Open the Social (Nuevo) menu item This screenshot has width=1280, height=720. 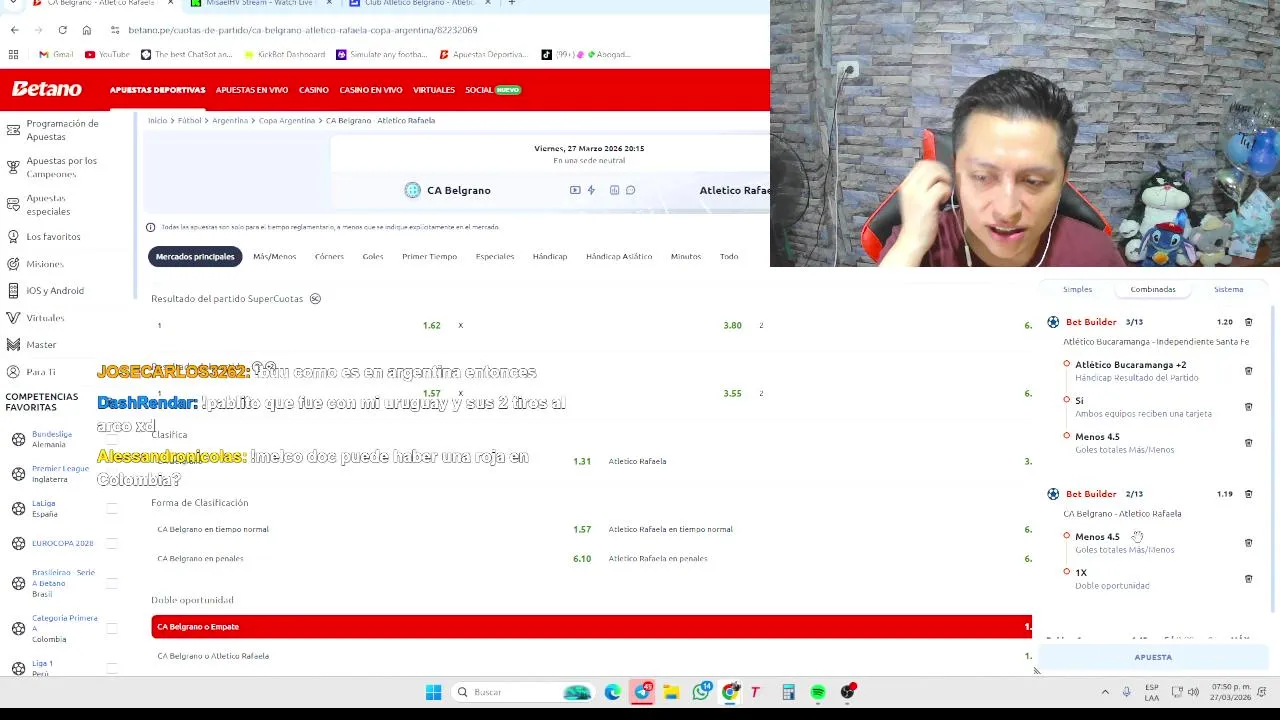pyautogui.click(x=493, y=90)
